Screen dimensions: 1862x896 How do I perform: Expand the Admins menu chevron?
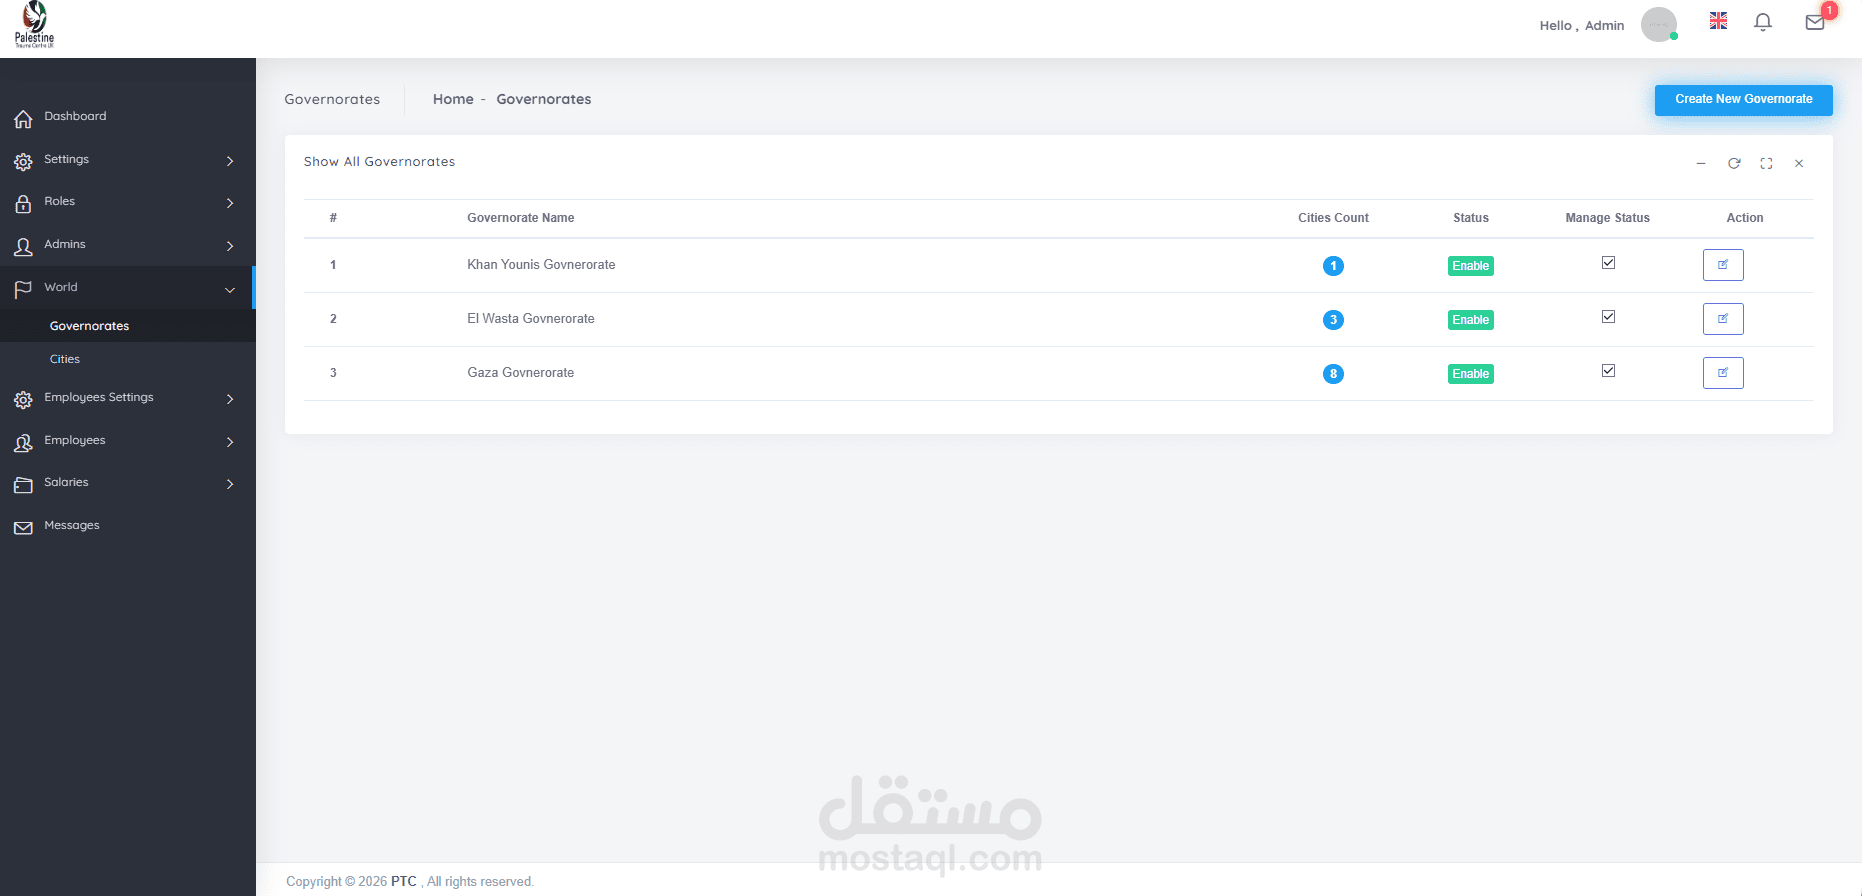tap(230, 246)
